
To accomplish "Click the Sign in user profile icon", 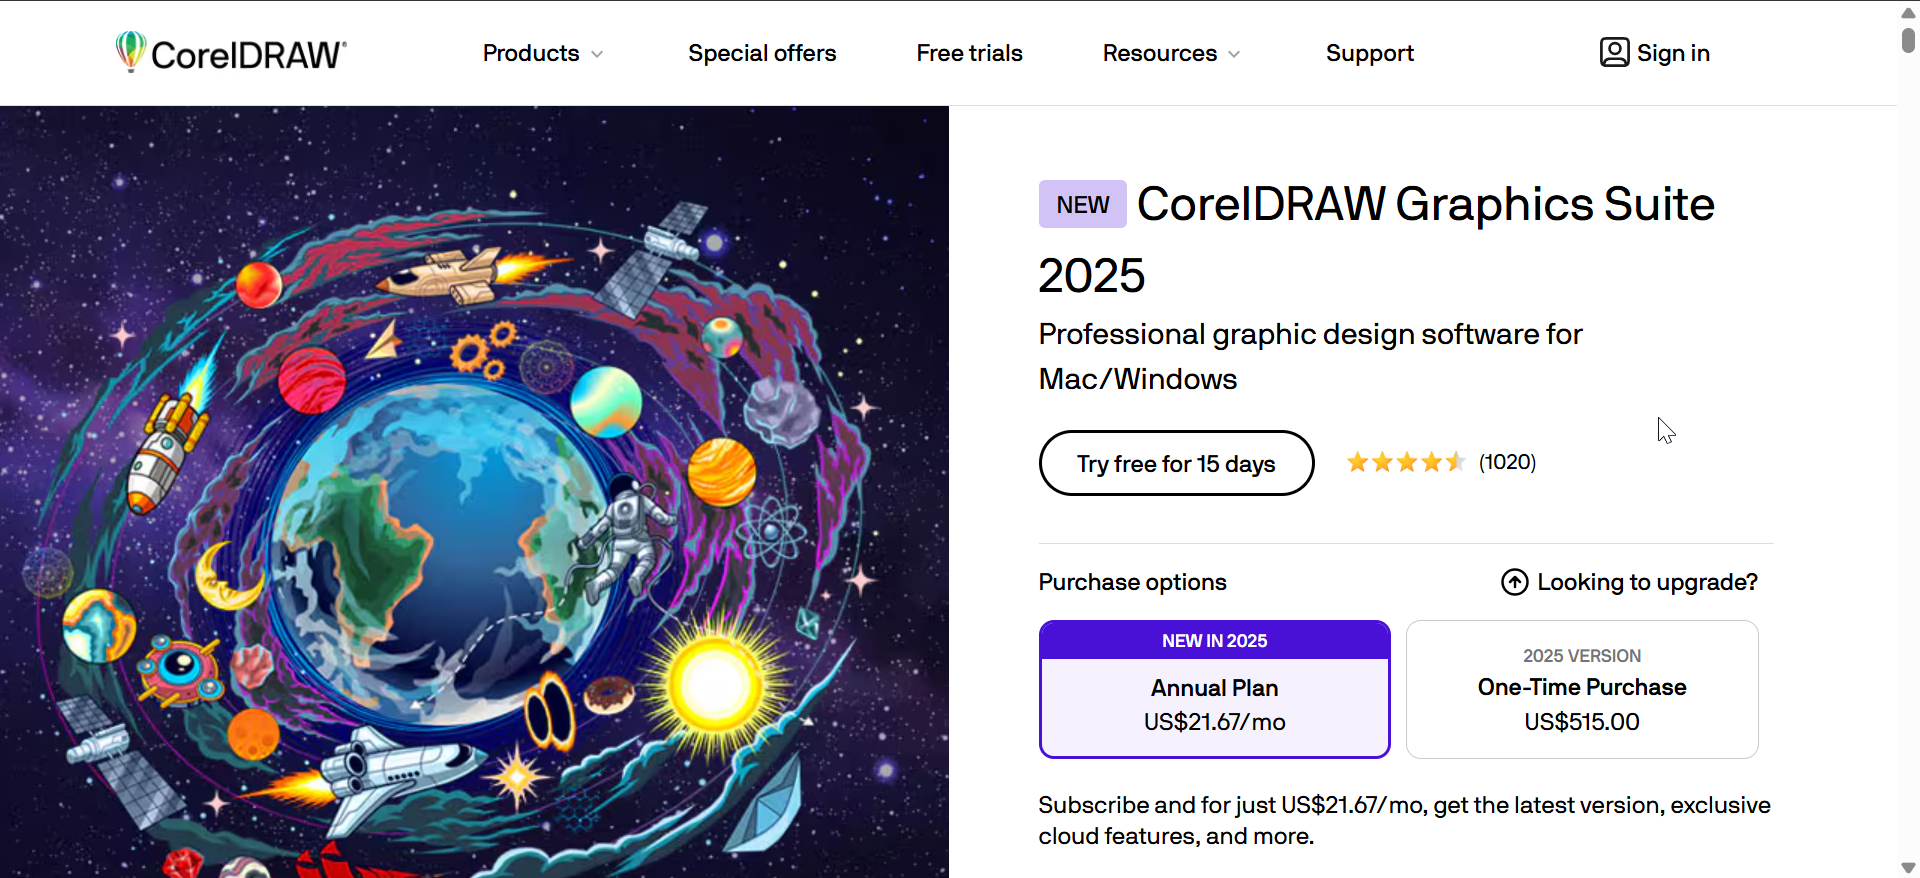I will pos(1614,52).
